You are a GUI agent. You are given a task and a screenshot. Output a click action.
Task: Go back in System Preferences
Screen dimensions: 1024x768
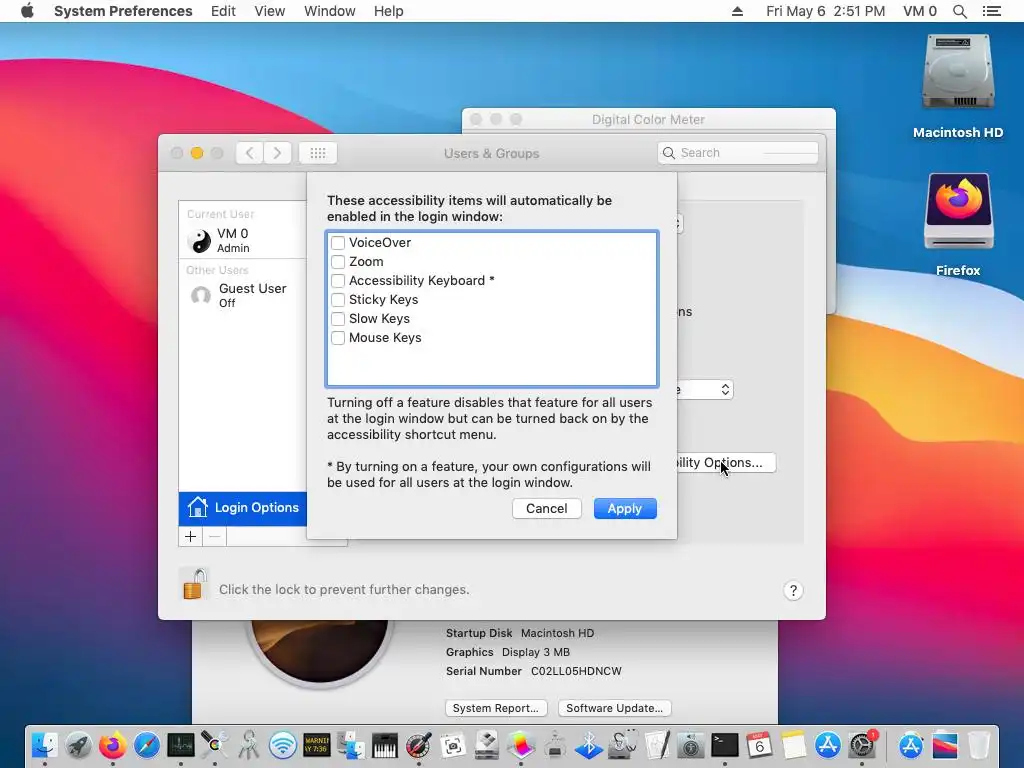[x=249, y=153]
